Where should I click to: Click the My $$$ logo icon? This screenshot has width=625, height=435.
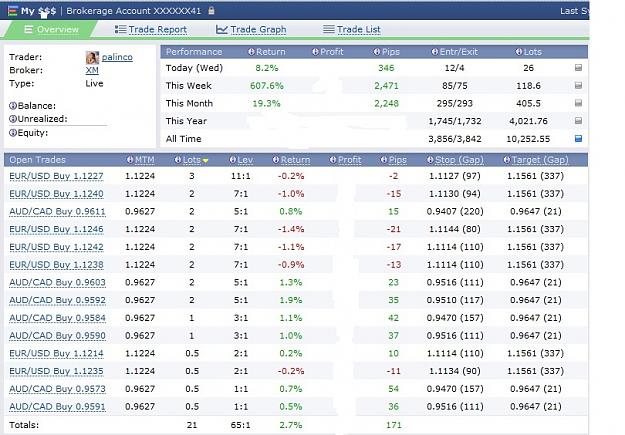[x=13, y=11]
